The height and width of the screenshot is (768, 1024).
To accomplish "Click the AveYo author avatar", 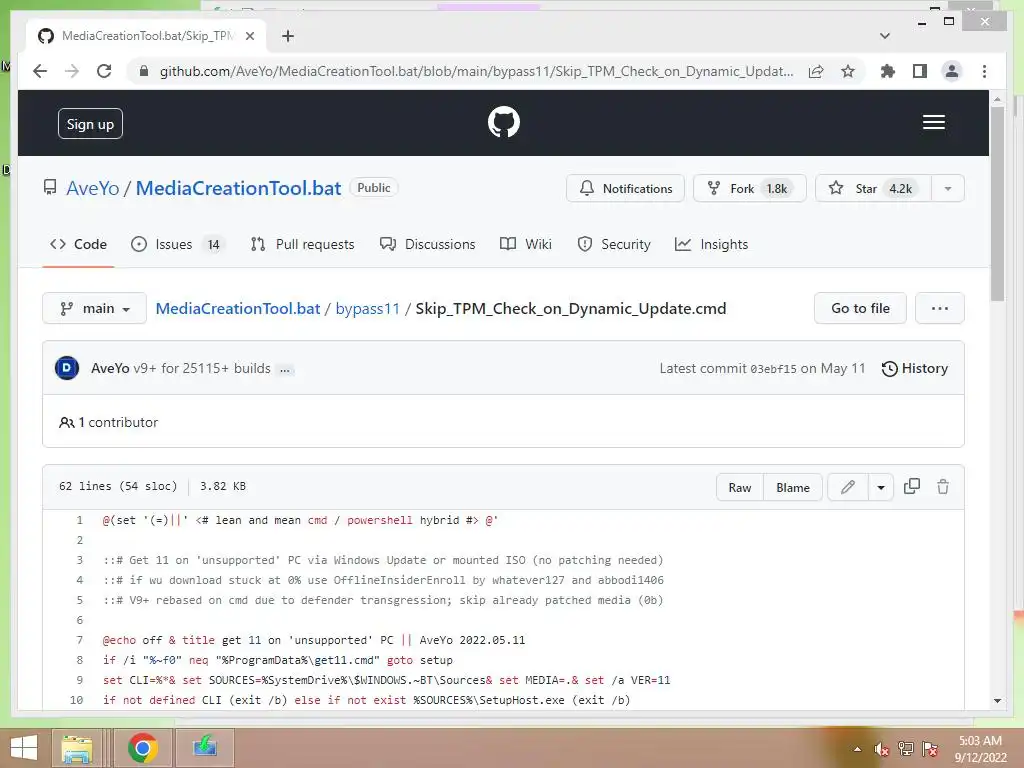I will [x=67, y=368].
